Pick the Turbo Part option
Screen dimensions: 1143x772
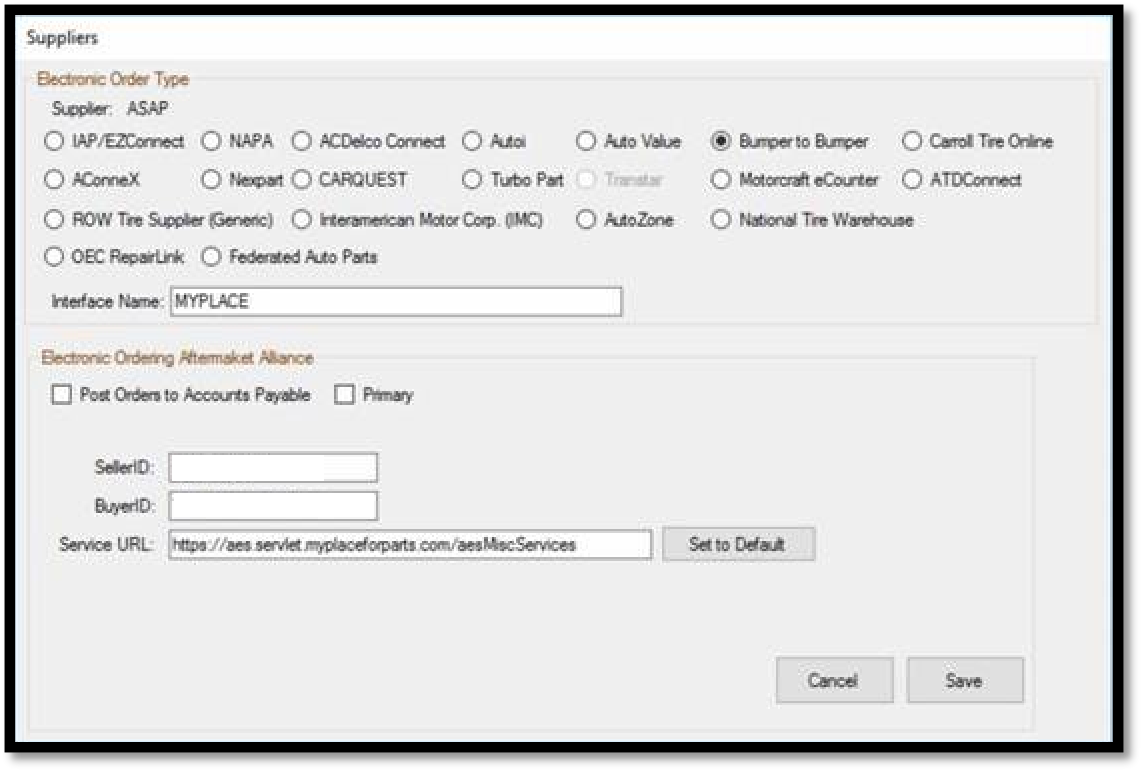click(472, 181)
